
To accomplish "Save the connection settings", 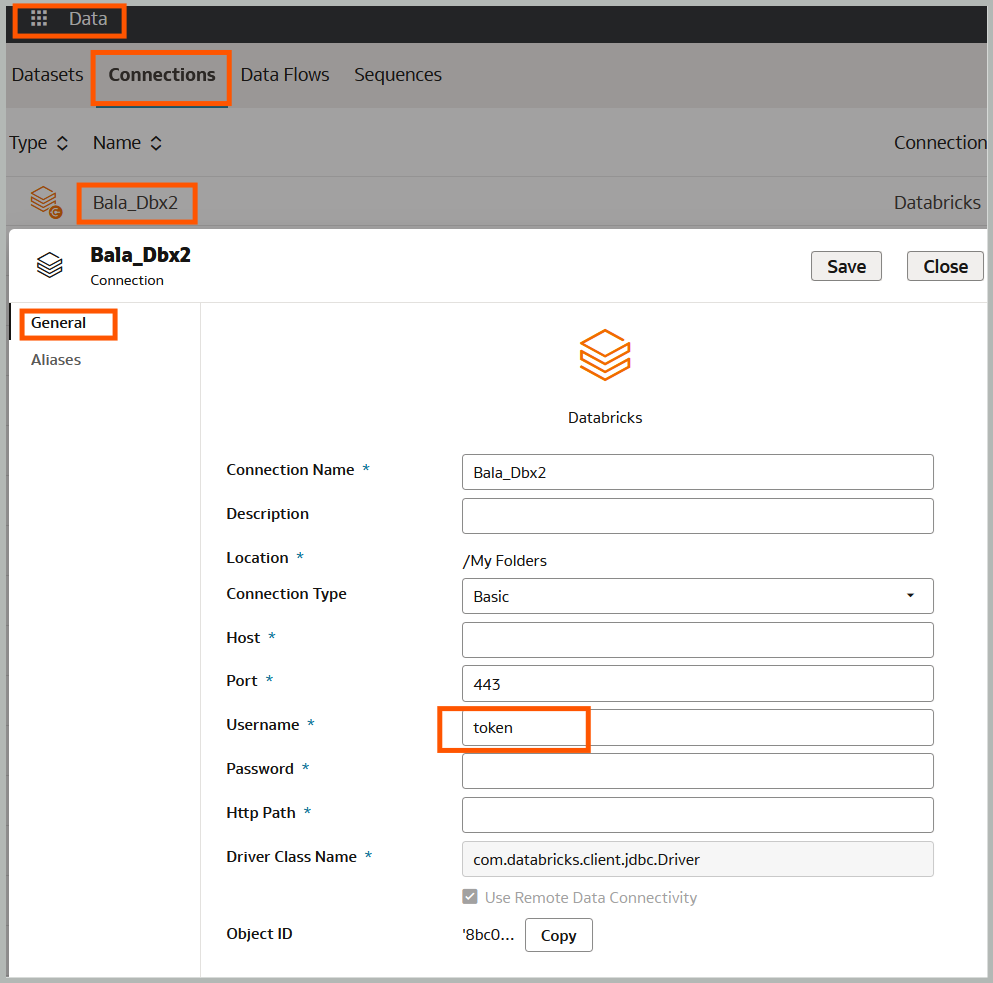I will 846,266.
